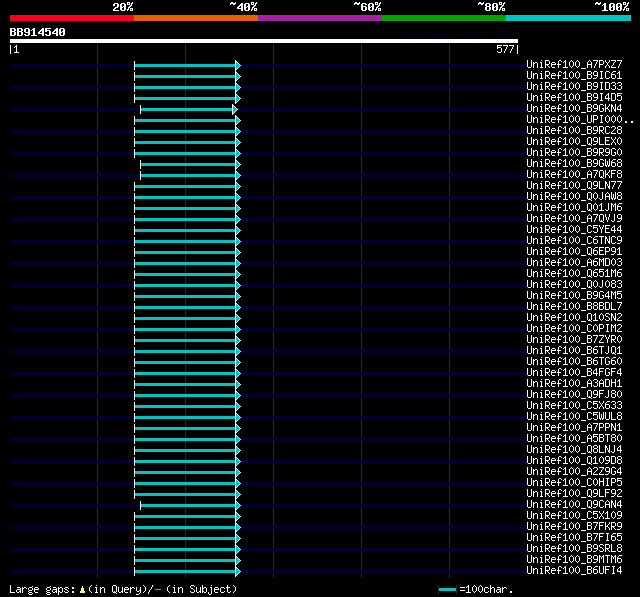Viewport: 640px width, 597px height.
Task: Select hit label UniRef100_A7QVJ9
Action: point(574,219)
